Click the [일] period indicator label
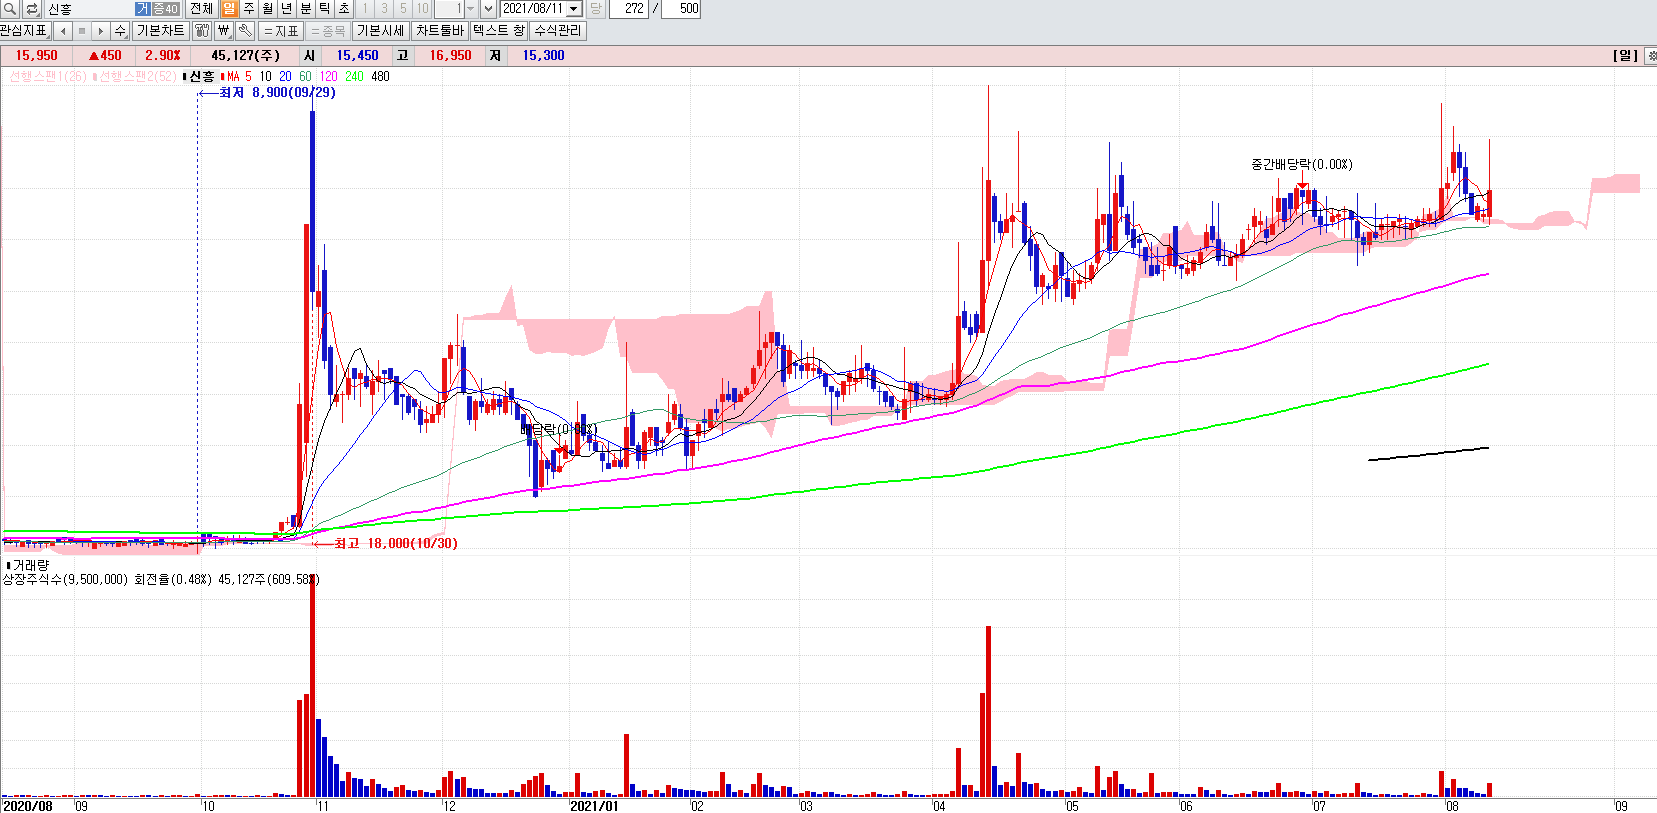This screenshot has width=1657, height=813. [1625, 55]
